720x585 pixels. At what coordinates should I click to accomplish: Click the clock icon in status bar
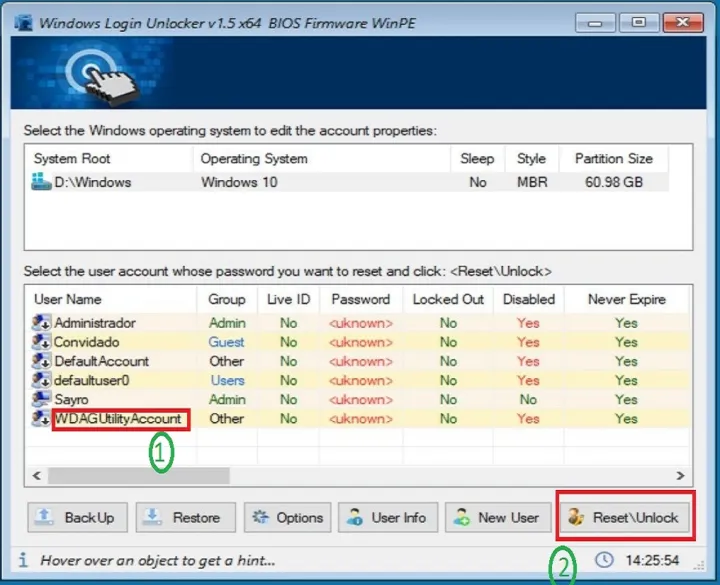(x=604, y=560)
